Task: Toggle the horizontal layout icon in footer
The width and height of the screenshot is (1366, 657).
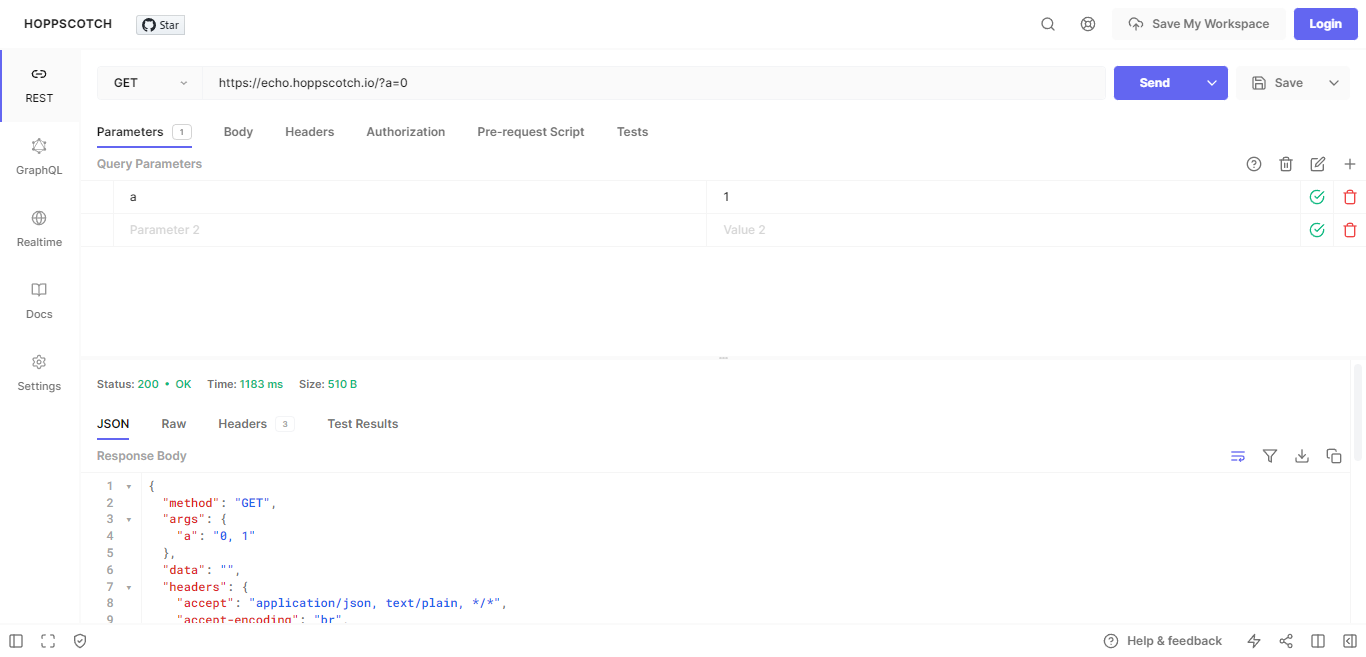Action: tap(1318, 641)
